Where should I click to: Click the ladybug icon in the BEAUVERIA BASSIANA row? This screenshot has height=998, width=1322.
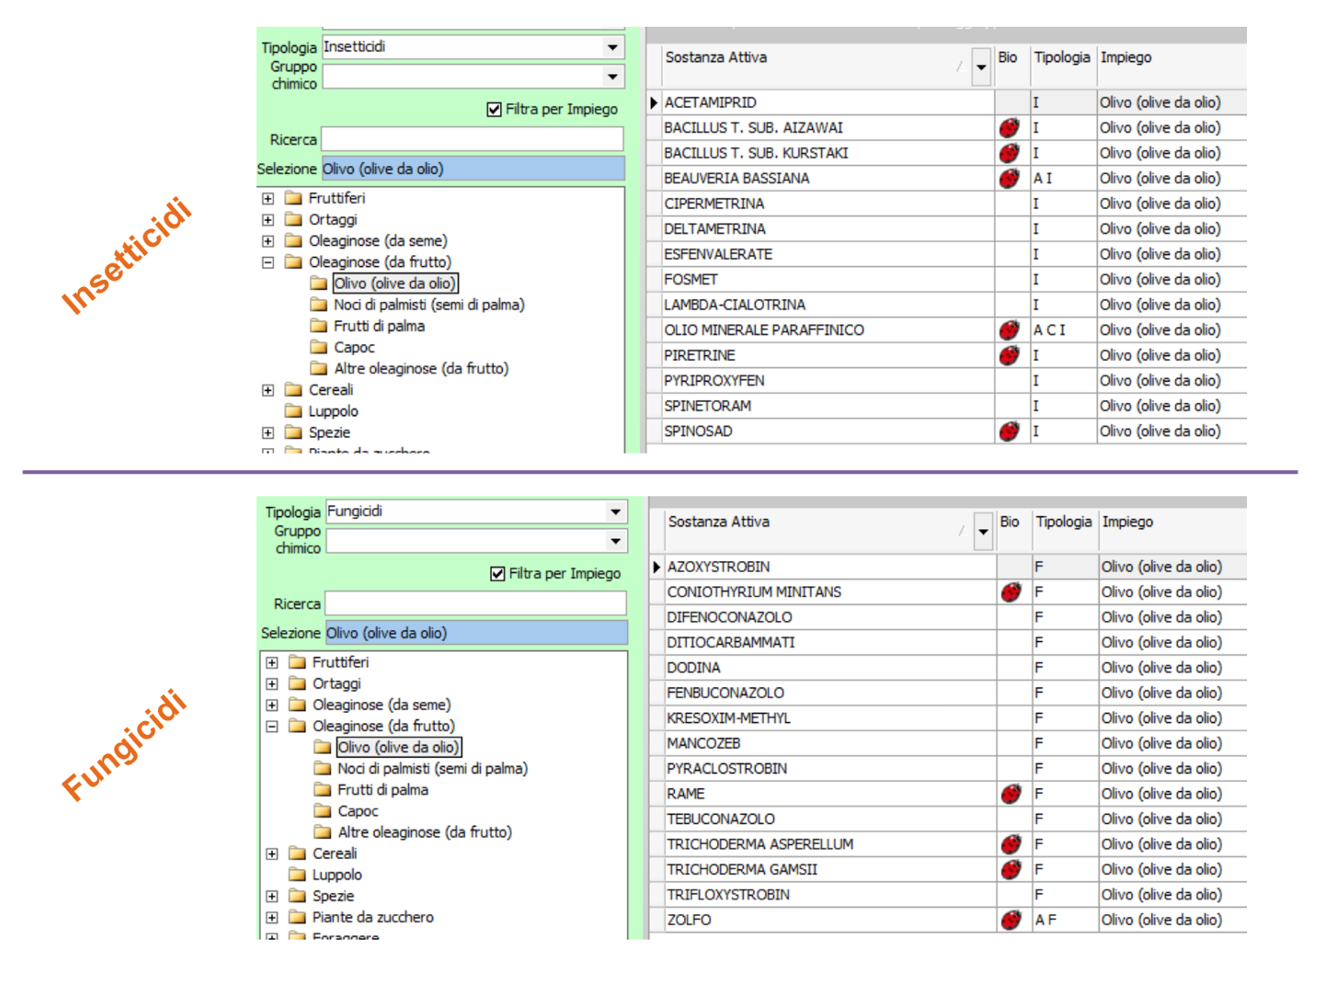pyautogui.click(x=1009, y=178)
